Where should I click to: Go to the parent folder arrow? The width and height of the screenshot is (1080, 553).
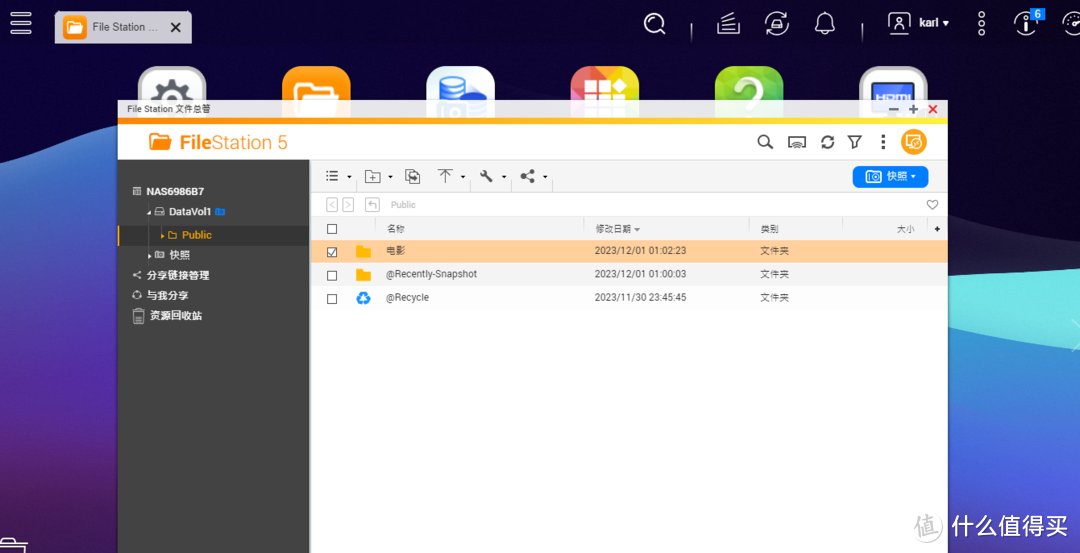[x=372, y=205]
